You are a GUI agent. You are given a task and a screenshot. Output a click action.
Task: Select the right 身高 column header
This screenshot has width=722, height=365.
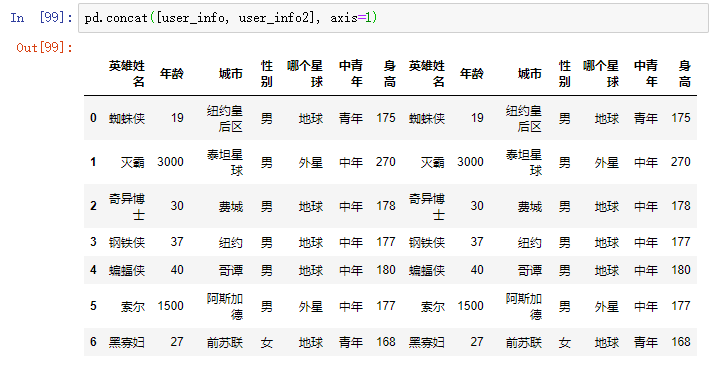point(685,74)
